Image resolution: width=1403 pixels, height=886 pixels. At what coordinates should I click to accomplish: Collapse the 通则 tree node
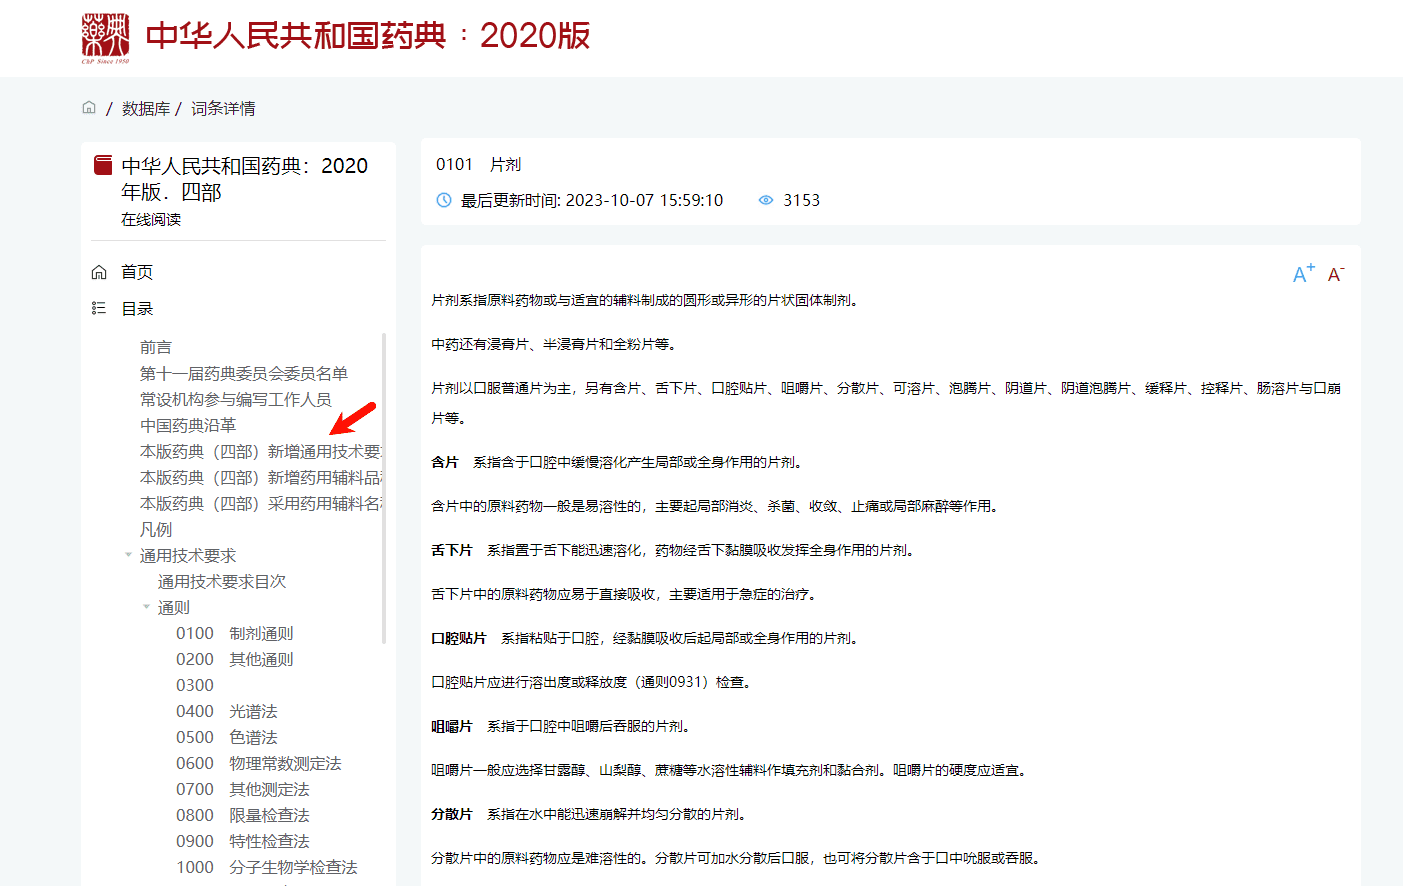pyautogui.click(x=146, y=607)
